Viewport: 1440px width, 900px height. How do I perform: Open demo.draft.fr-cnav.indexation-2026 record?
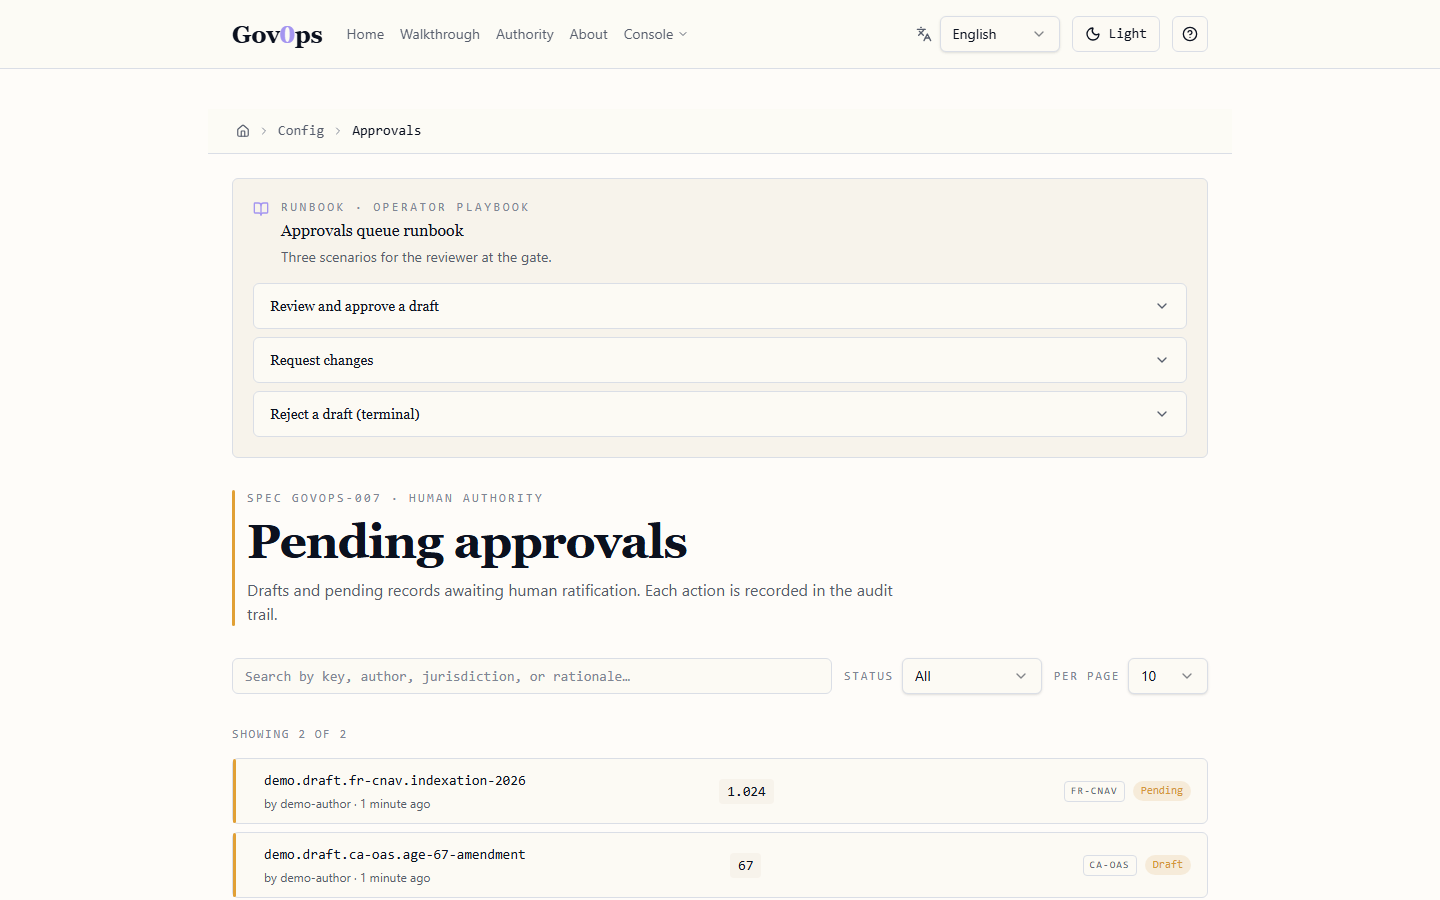[x=720, y=791]
